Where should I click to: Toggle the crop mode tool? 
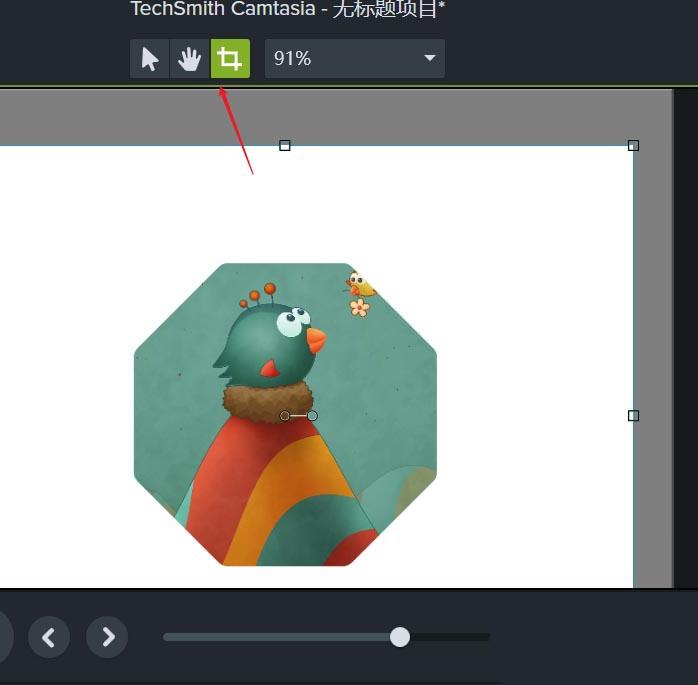pos(230,58)
